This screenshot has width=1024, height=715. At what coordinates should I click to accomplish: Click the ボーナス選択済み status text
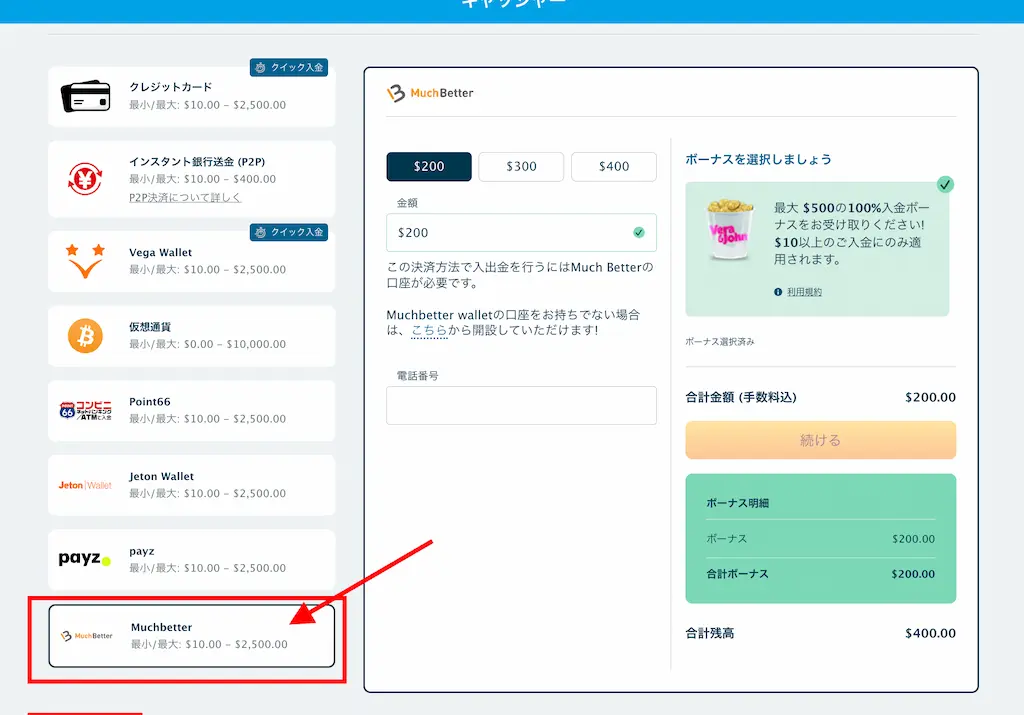720,342
